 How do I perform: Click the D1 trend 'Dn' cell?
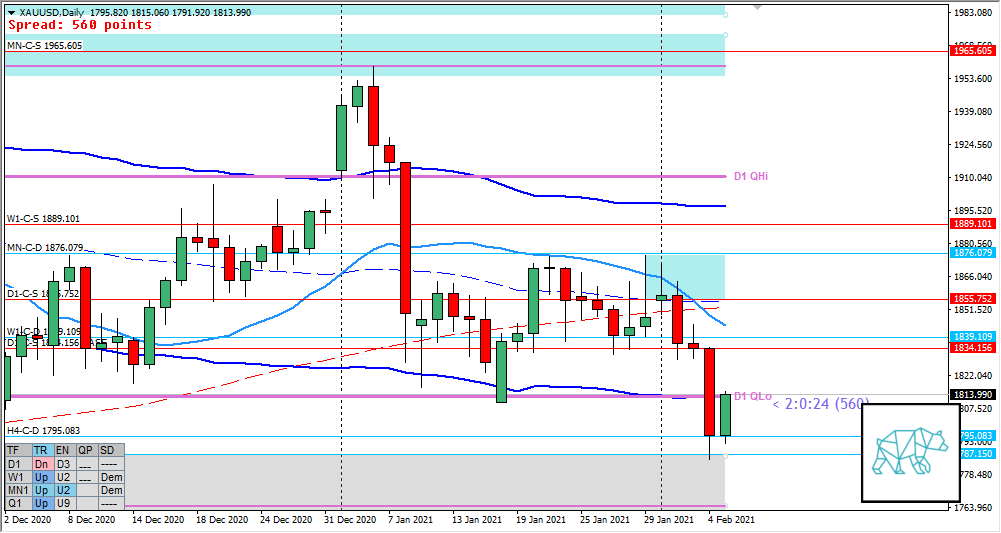click(x=41, y=464)
